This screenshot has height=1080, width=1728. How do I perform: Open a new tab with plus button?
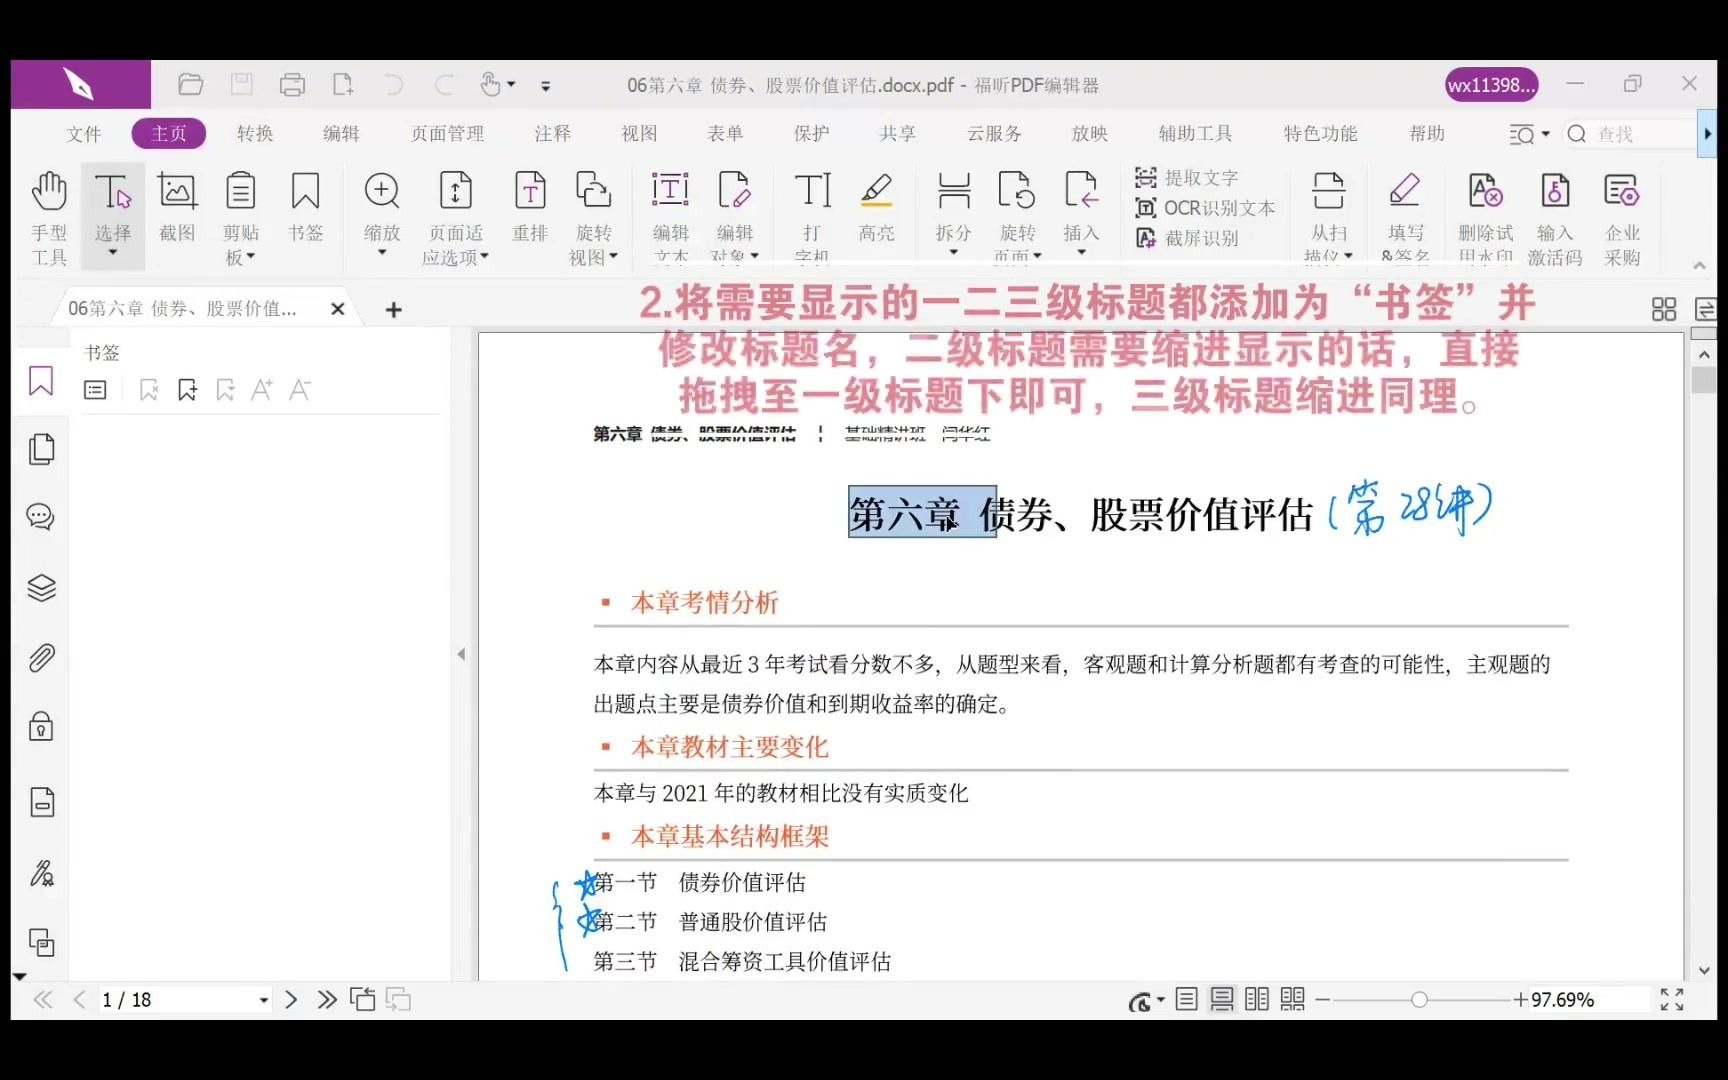tap(394, 310)
